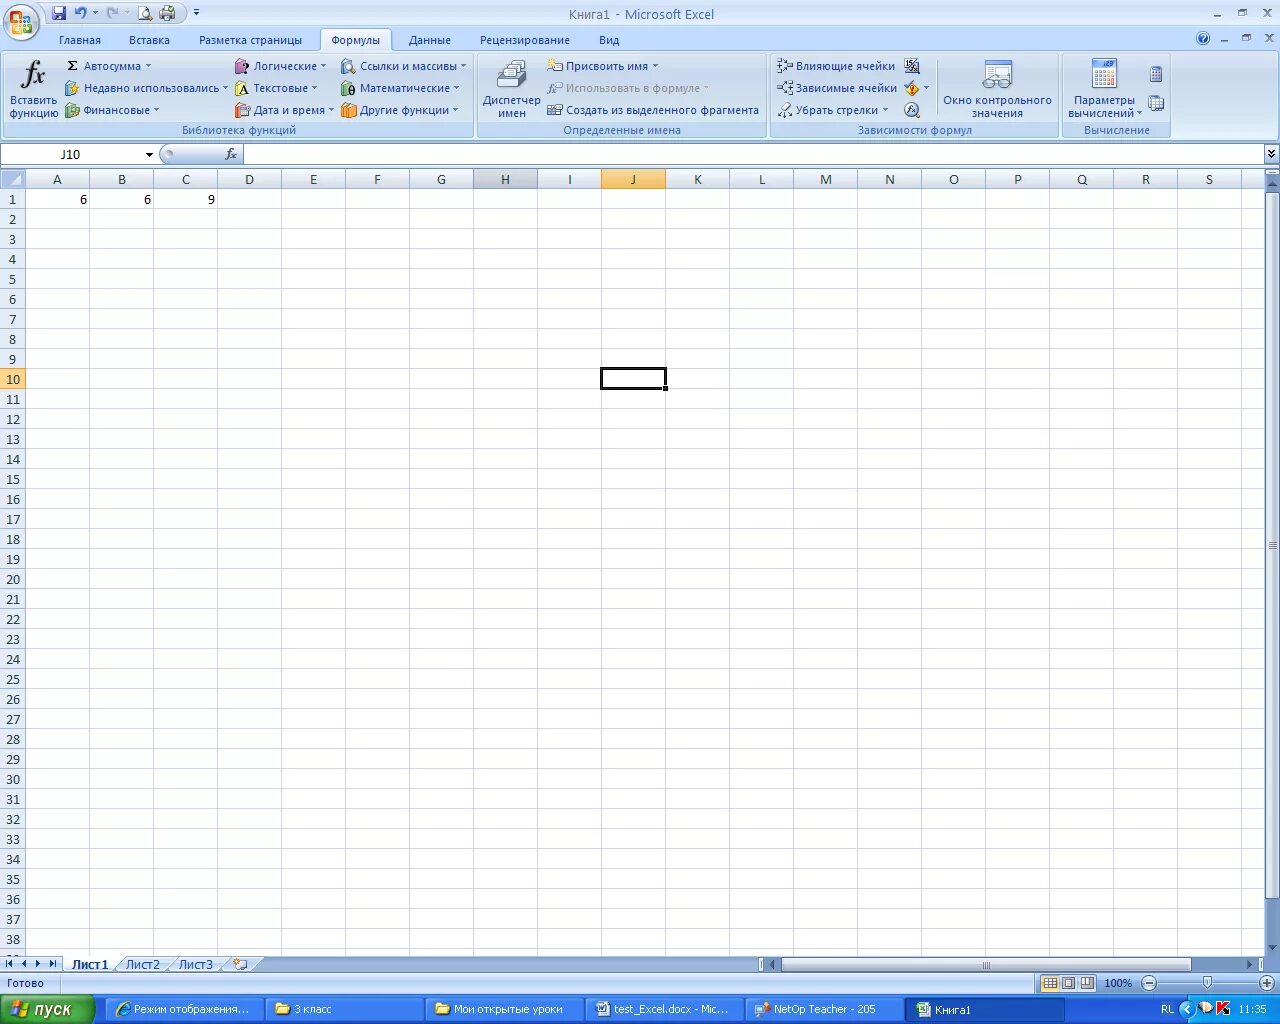1280x1024 pixels.
Task: Click the zoom out minus button
Action: [1149, 983]
